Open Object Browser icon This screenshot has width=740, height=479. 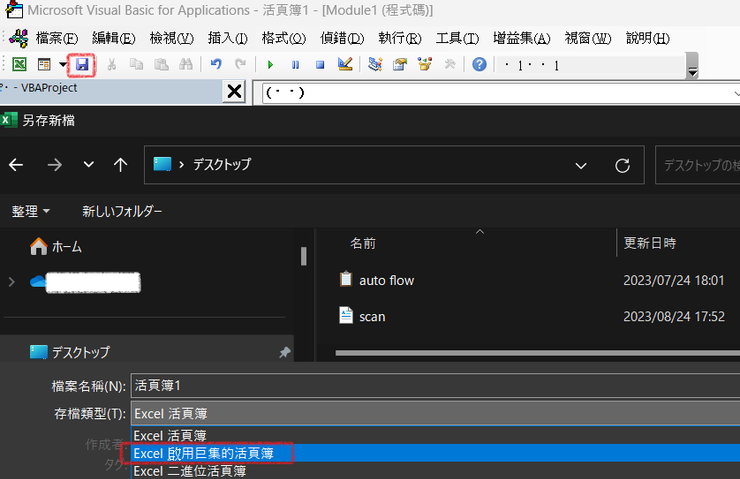425,64
